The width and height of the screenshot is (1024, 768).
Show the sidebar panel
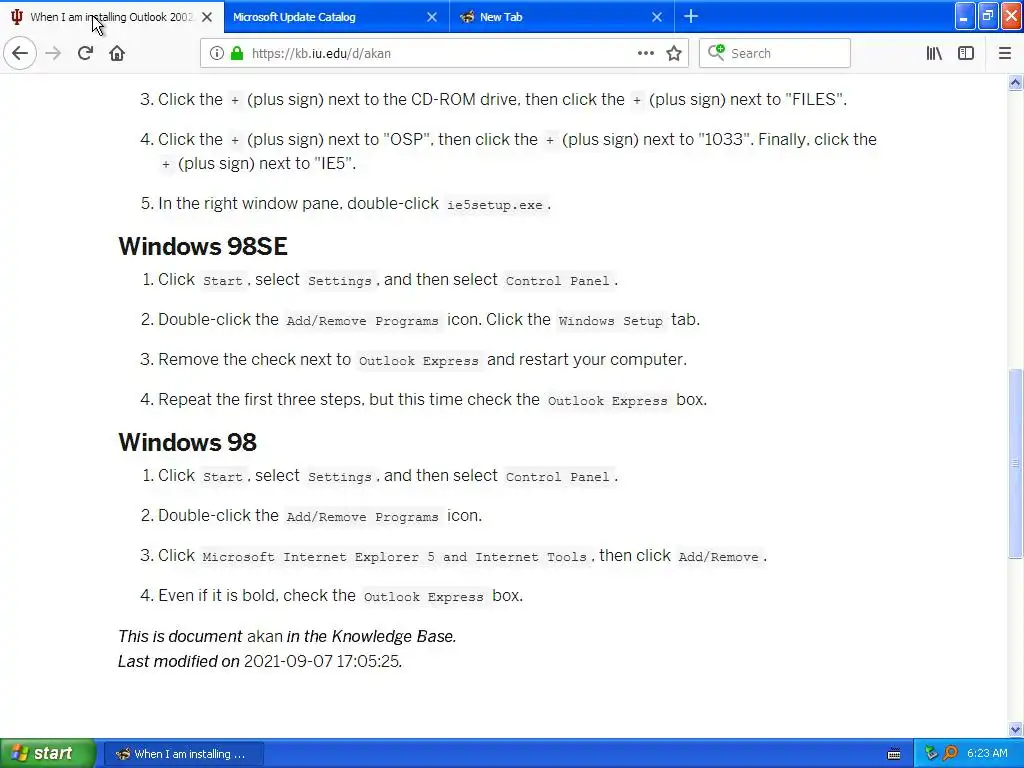[x=966, y=54]
